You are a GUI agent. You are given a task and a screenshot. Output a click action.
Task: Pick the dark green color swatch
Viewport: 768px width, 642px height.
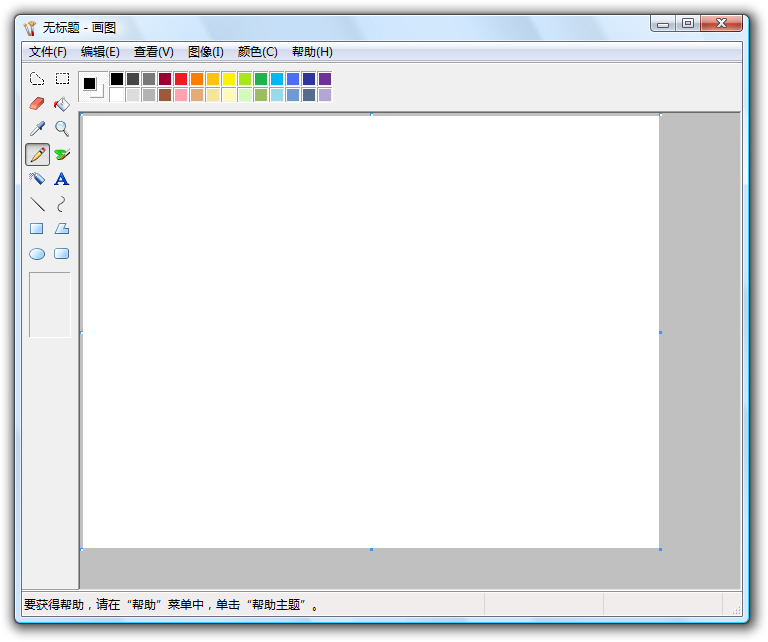[261, 79]
